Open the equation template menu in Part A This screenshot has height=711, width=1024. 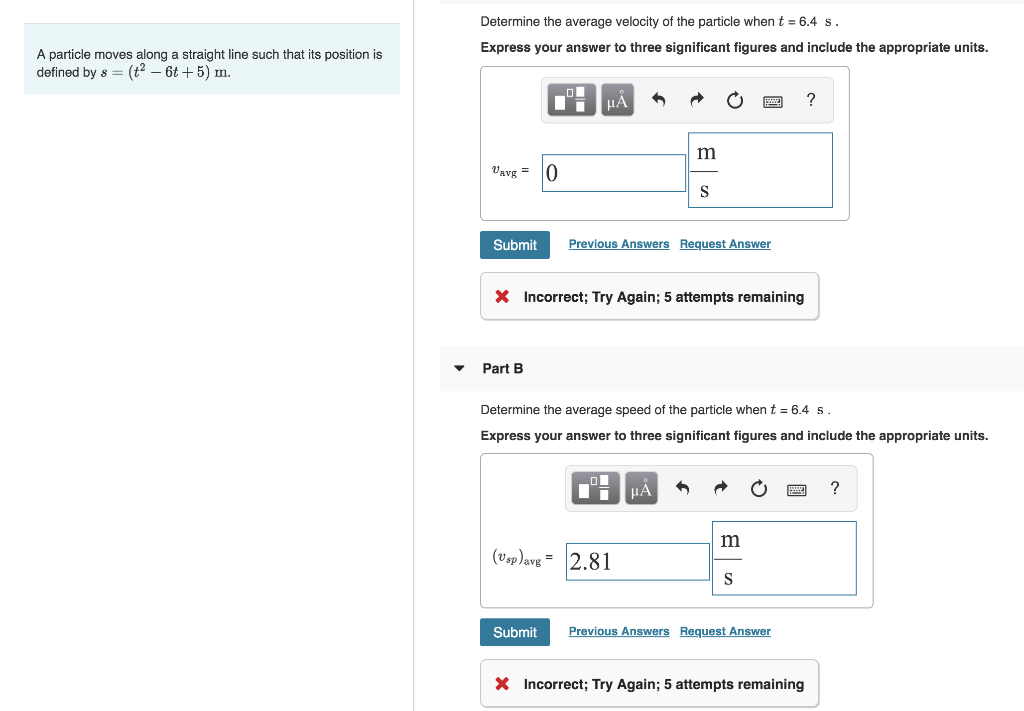tap(571, 100)
